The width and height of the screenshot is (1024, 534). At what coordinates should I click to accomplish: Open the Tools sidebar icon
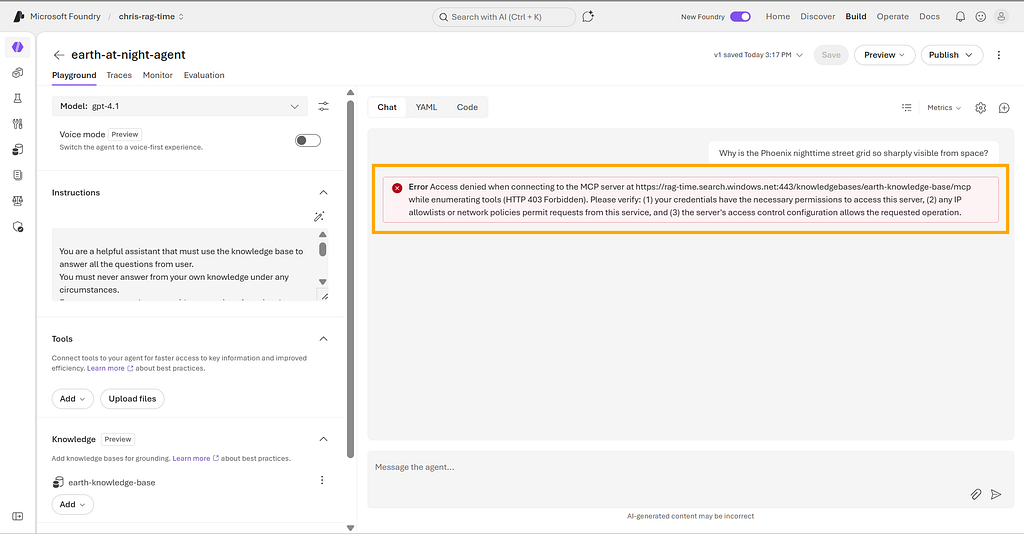click(18, 123)
